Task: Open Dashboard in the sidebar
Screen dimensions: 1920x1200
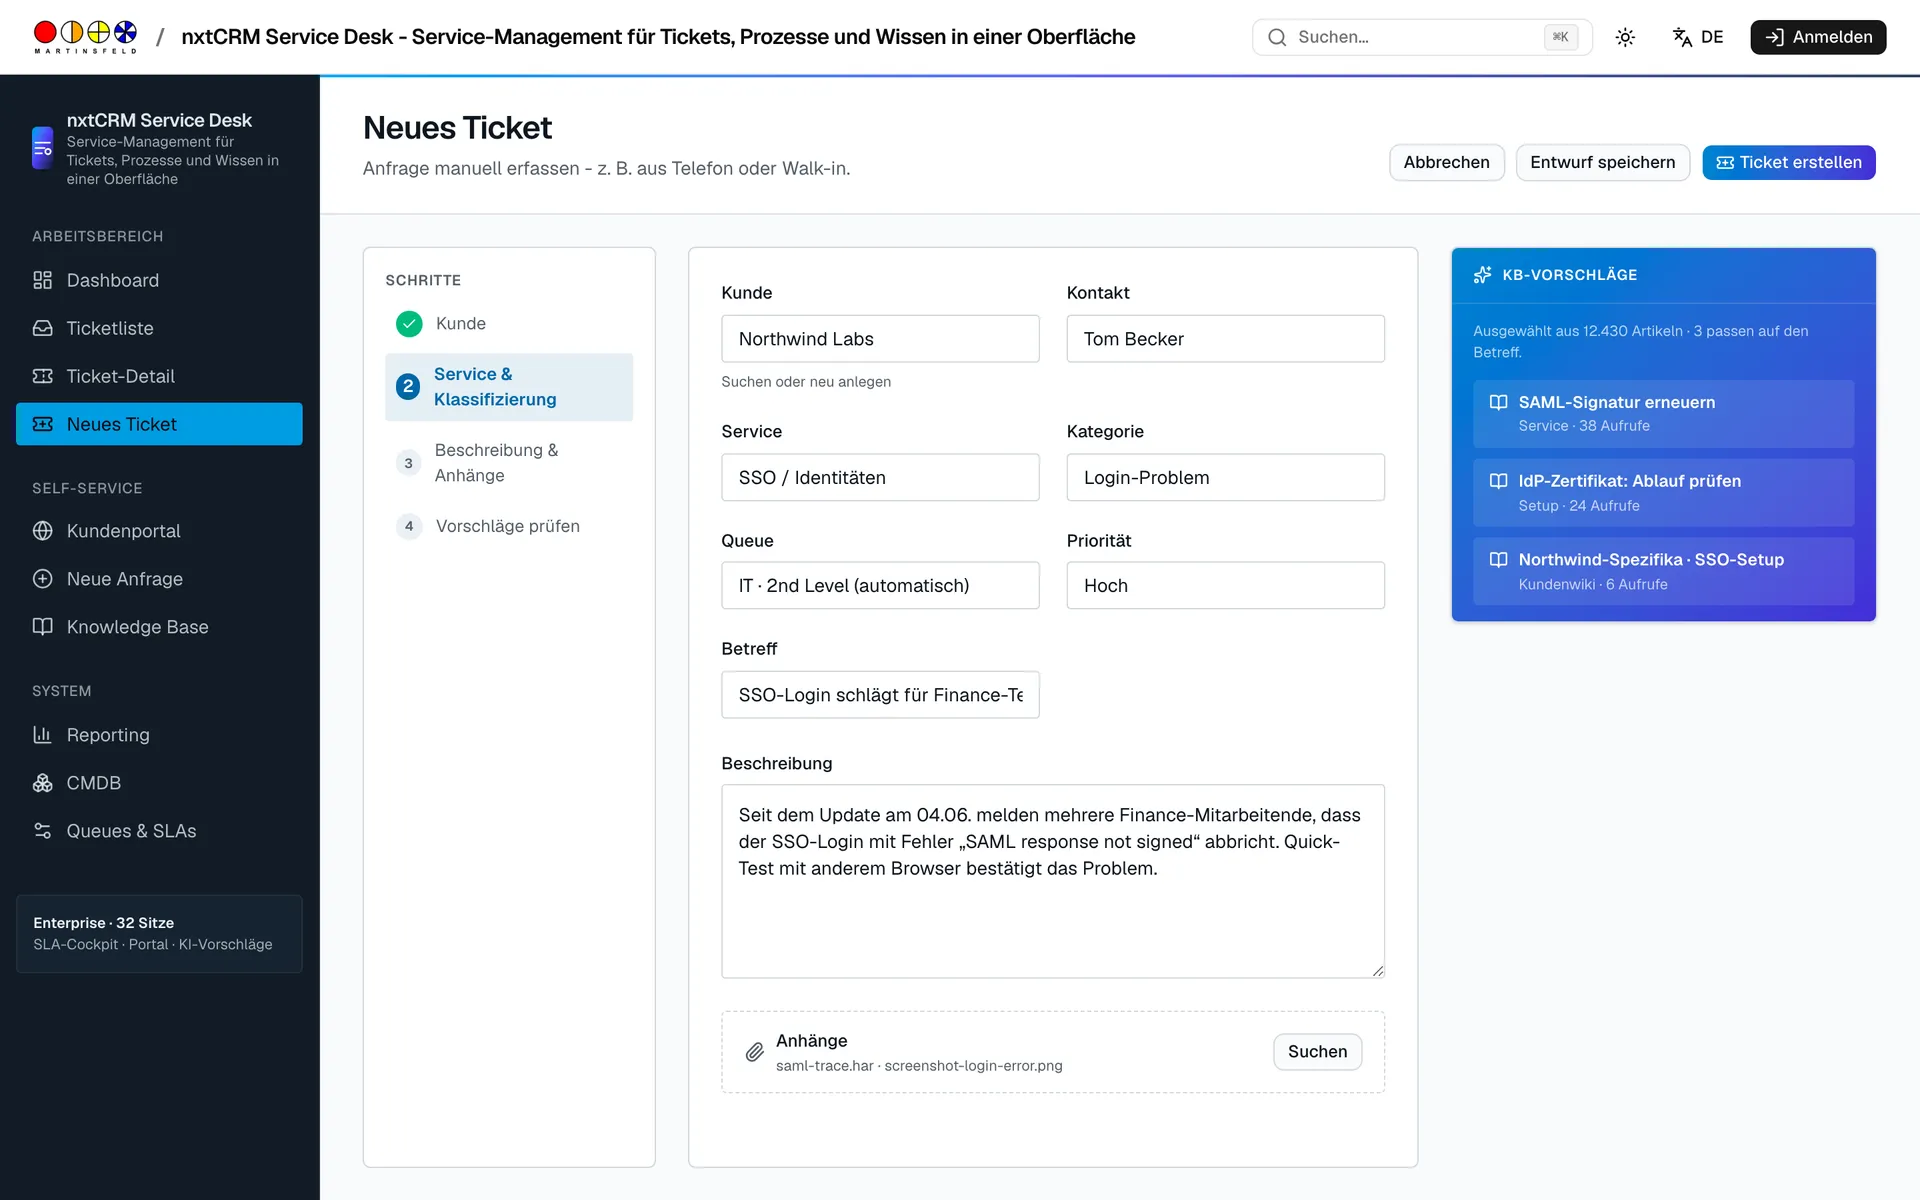Action: coord(159,280)
